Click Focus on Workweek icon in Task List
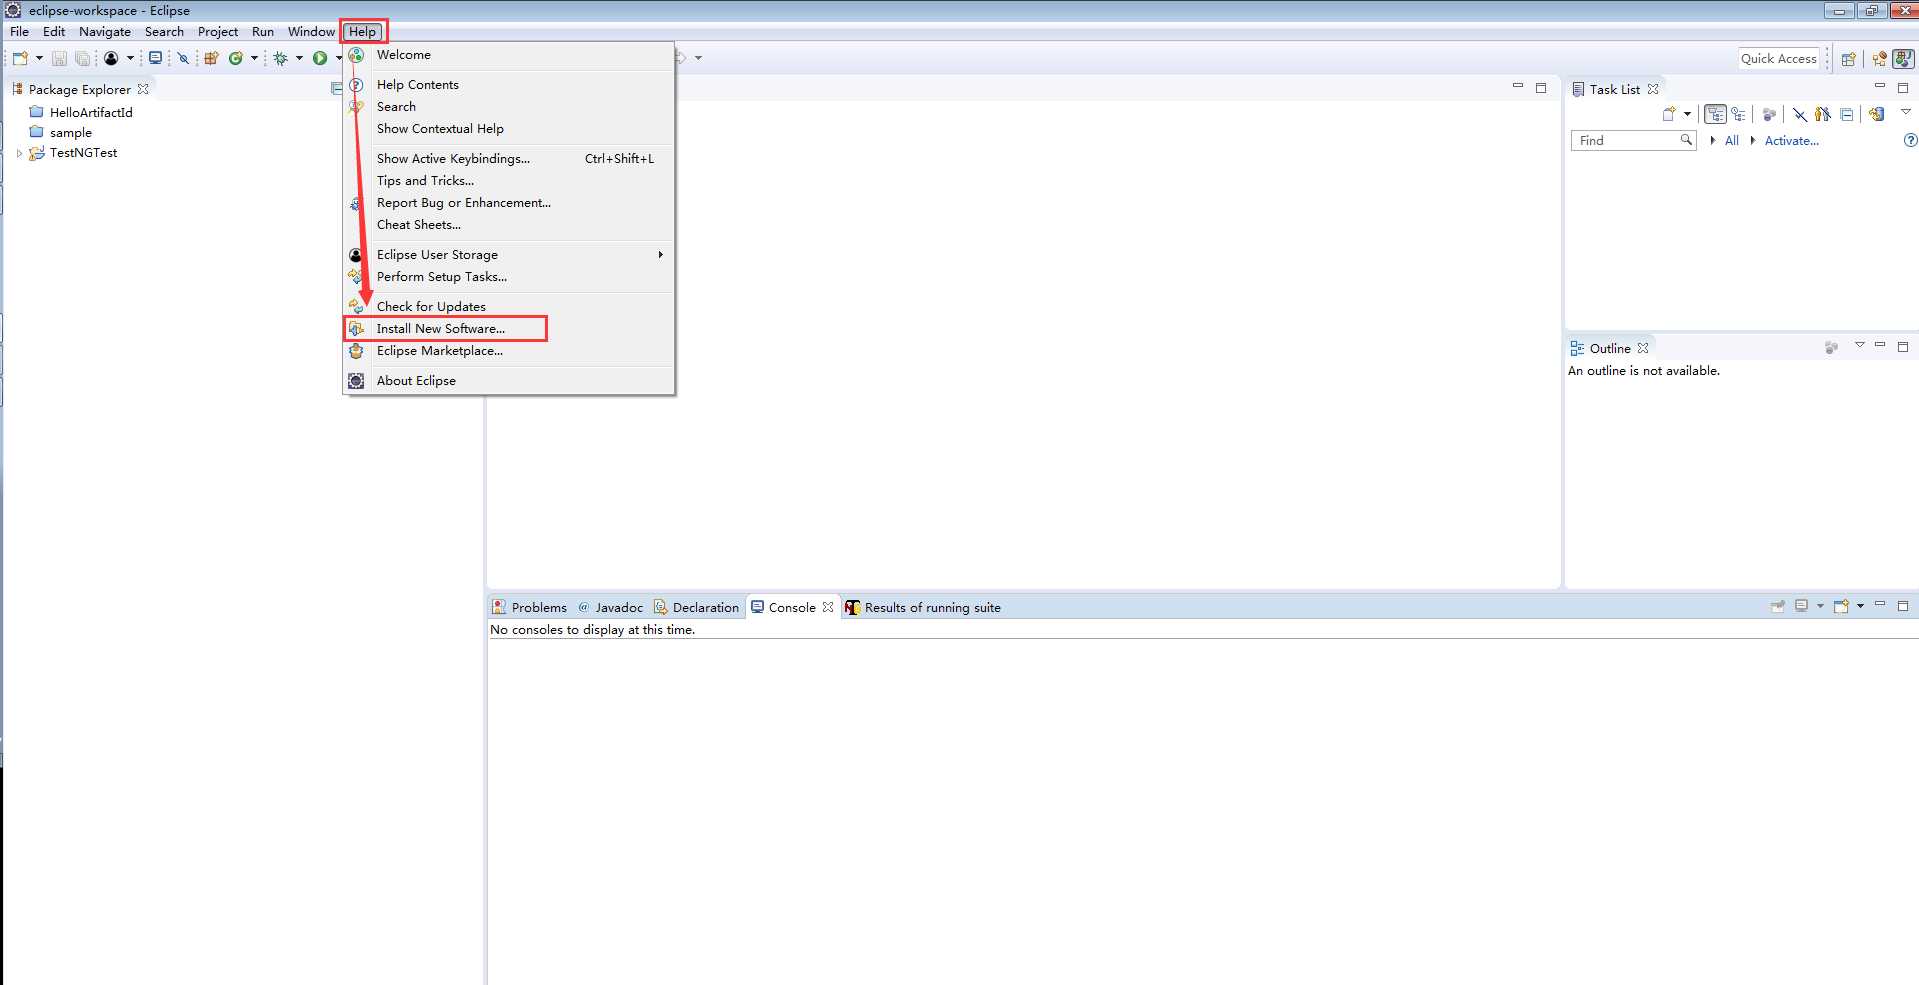 pyautogui.click(x=1769, y=114)
